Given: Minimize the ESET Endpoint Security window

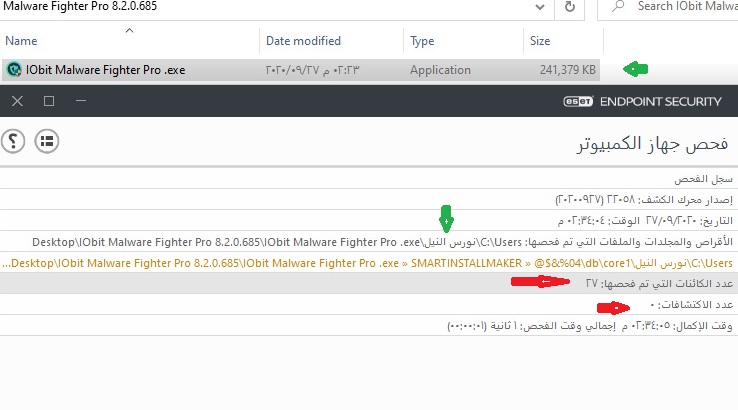Looking at the screenshot, I should pyautogui.click(x=81, y=101).
